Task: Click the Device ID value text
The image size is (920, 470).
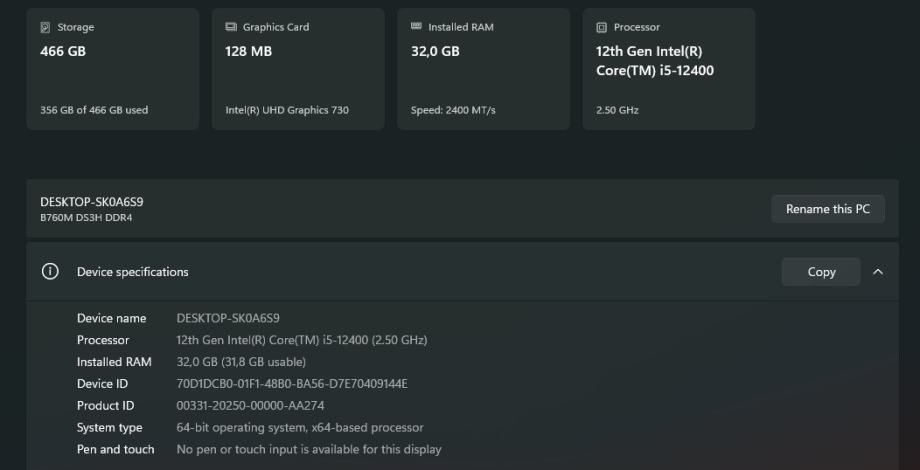Action: click(x=292, y=384)
